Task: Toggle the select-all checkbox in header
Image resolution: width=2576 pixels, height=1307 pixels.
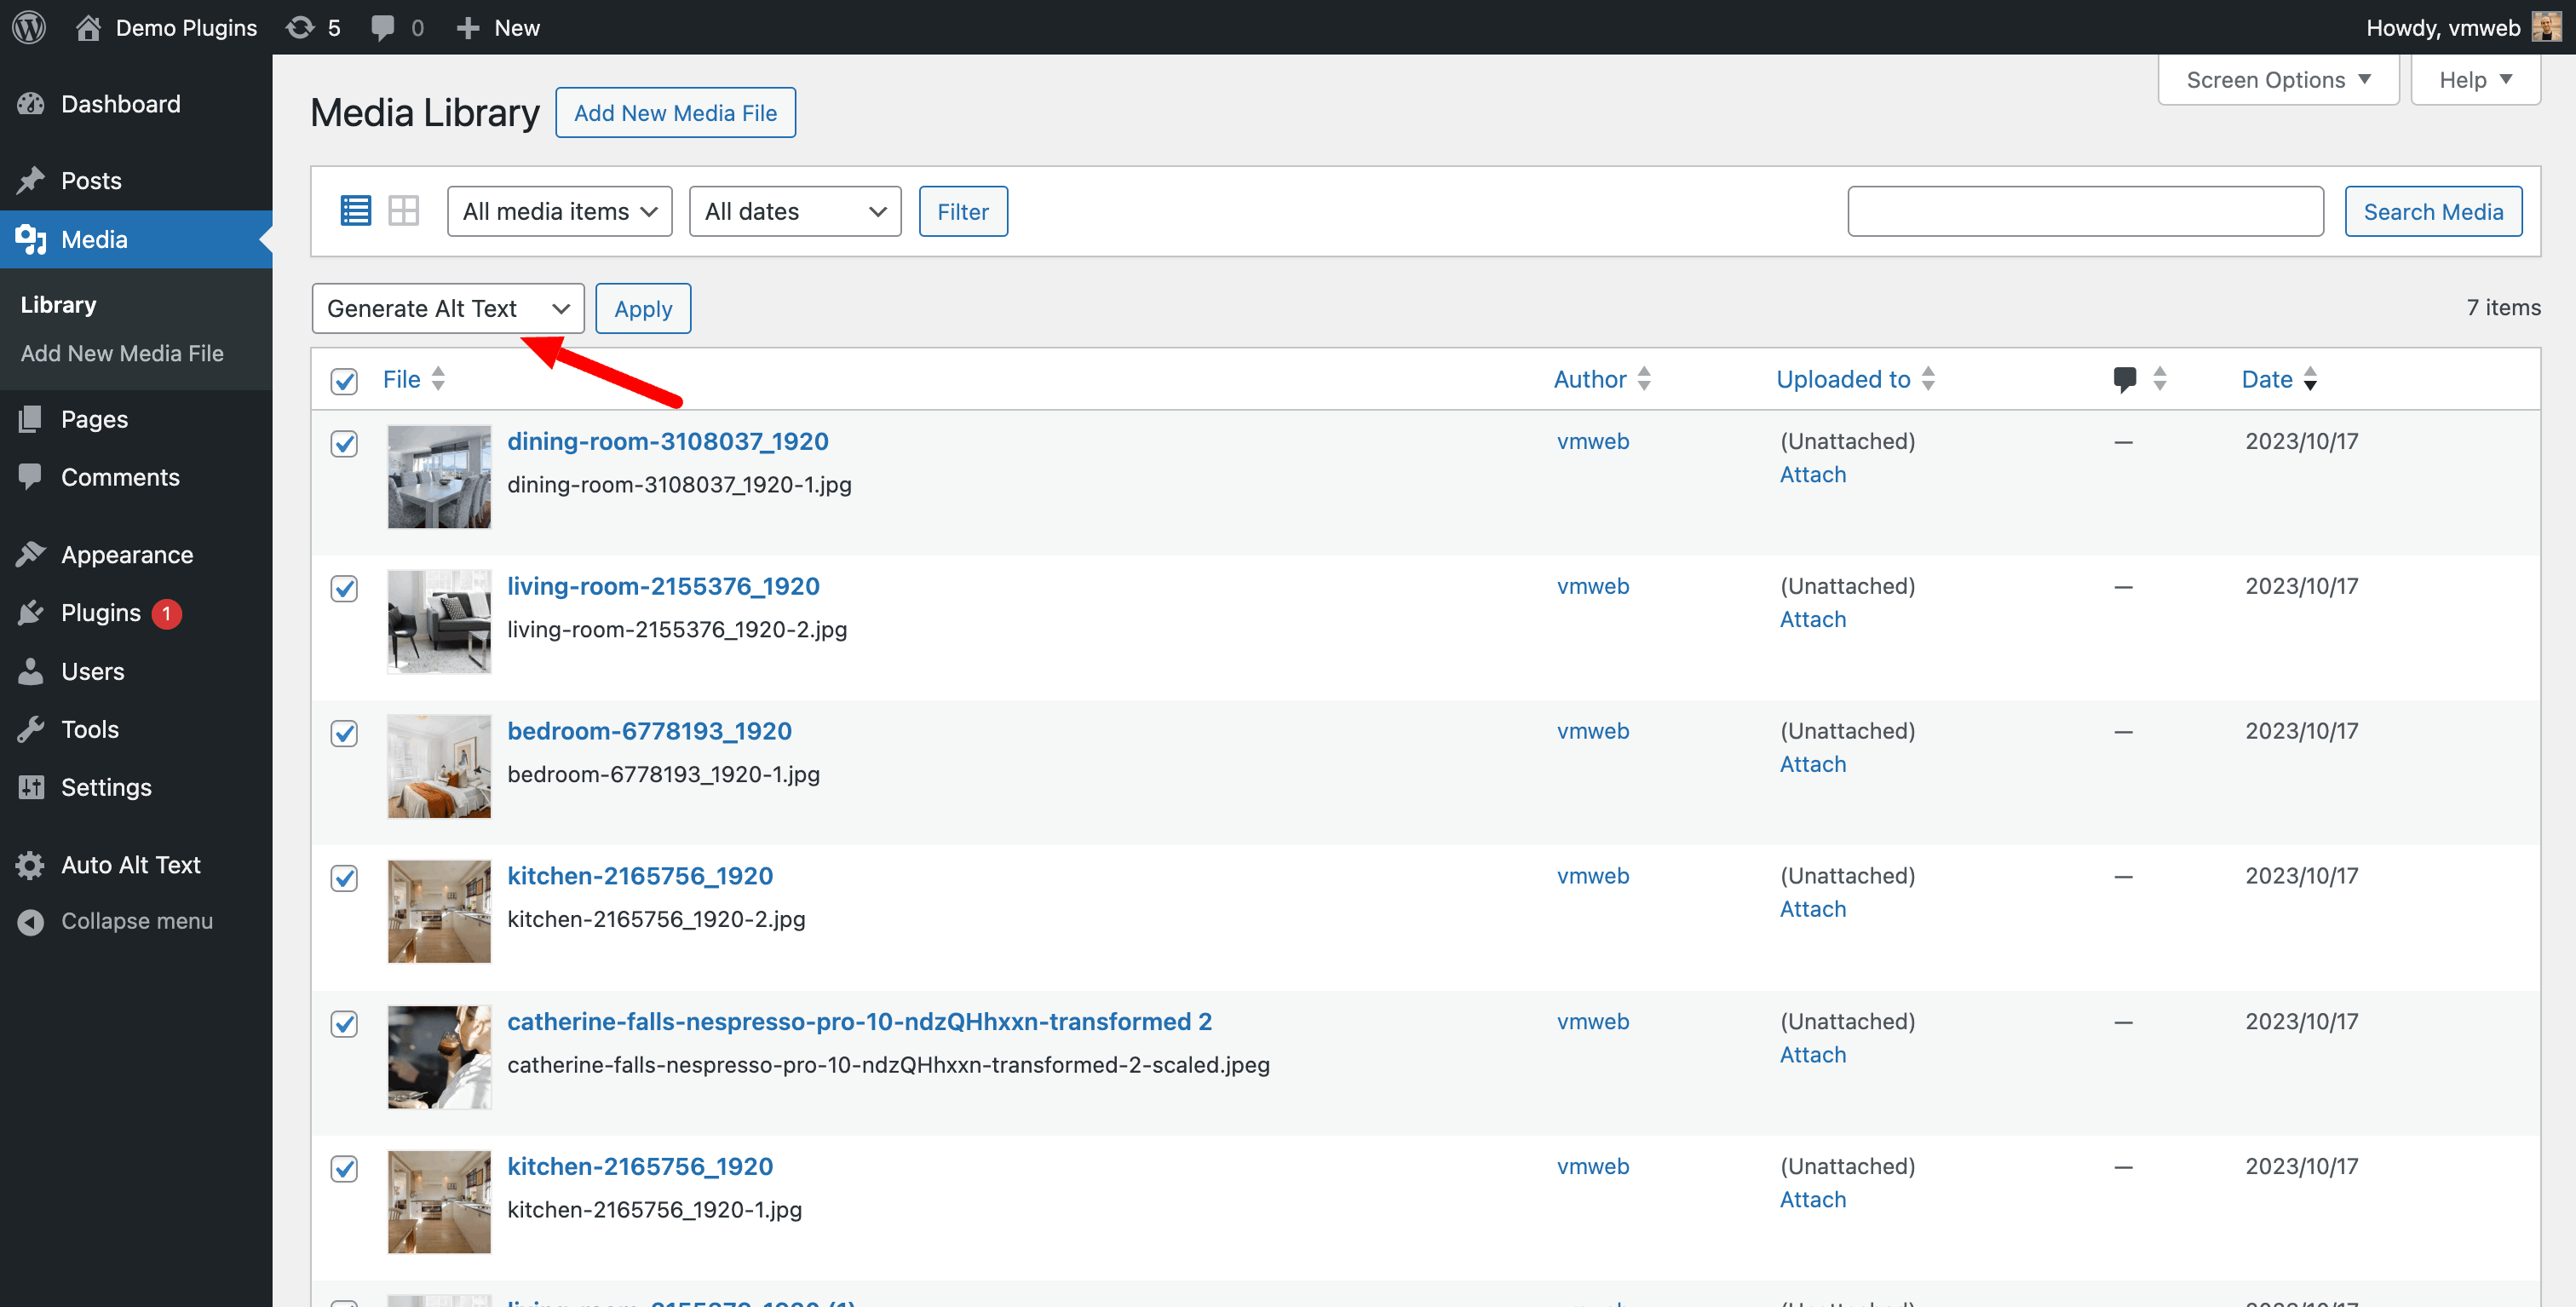Action: pyautogui.click(x=344, y=380)
